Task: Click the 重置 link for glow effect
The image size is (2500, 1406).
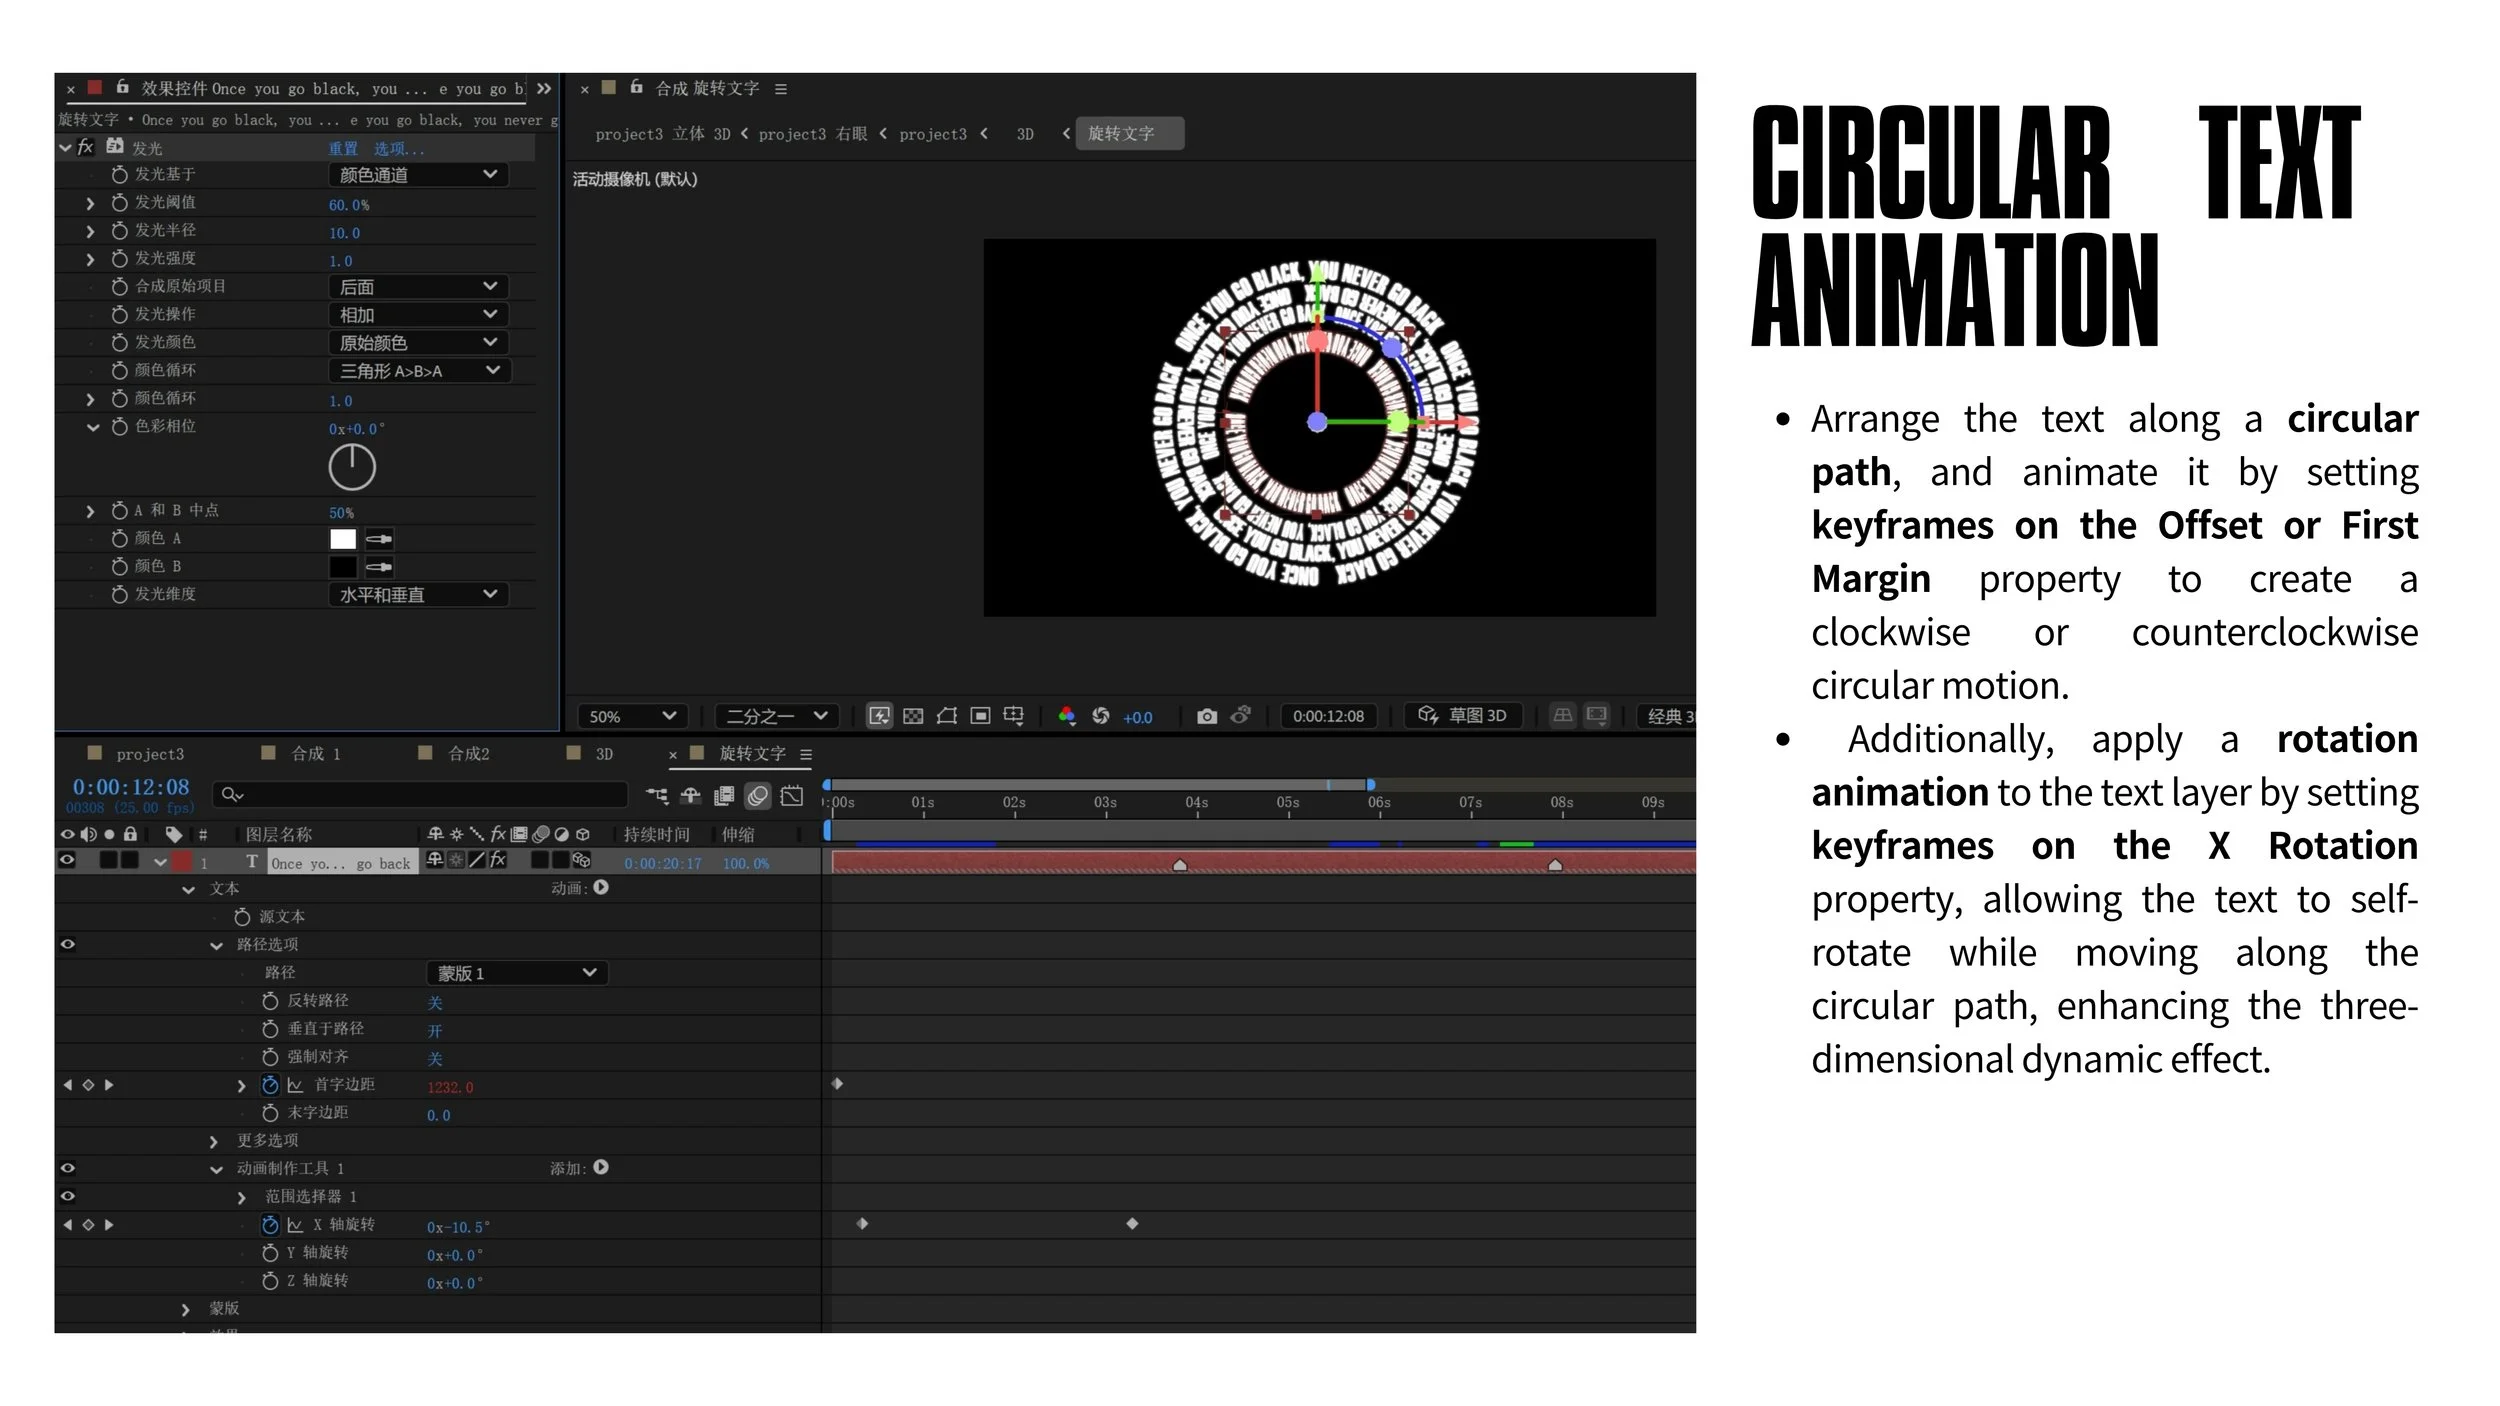Action: (x=343, y=148)
